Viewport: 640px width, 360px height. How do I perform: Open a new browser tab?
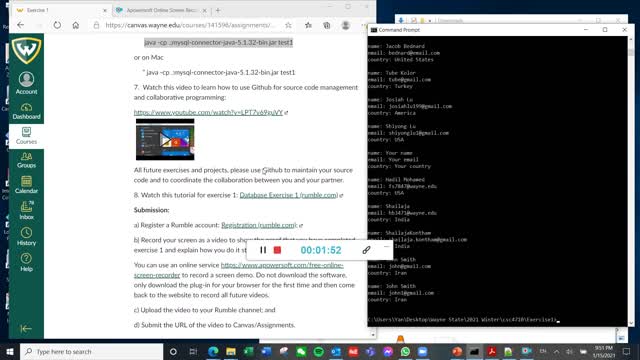pos(218,10)
